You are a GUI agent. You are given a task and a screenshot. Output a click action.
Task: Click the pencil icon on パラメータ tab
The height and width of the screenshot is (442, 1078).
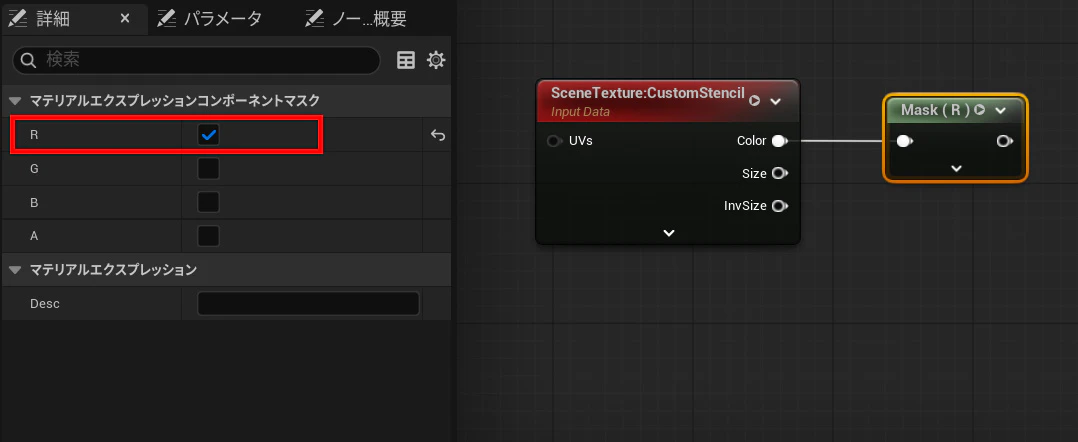point(167,19)
